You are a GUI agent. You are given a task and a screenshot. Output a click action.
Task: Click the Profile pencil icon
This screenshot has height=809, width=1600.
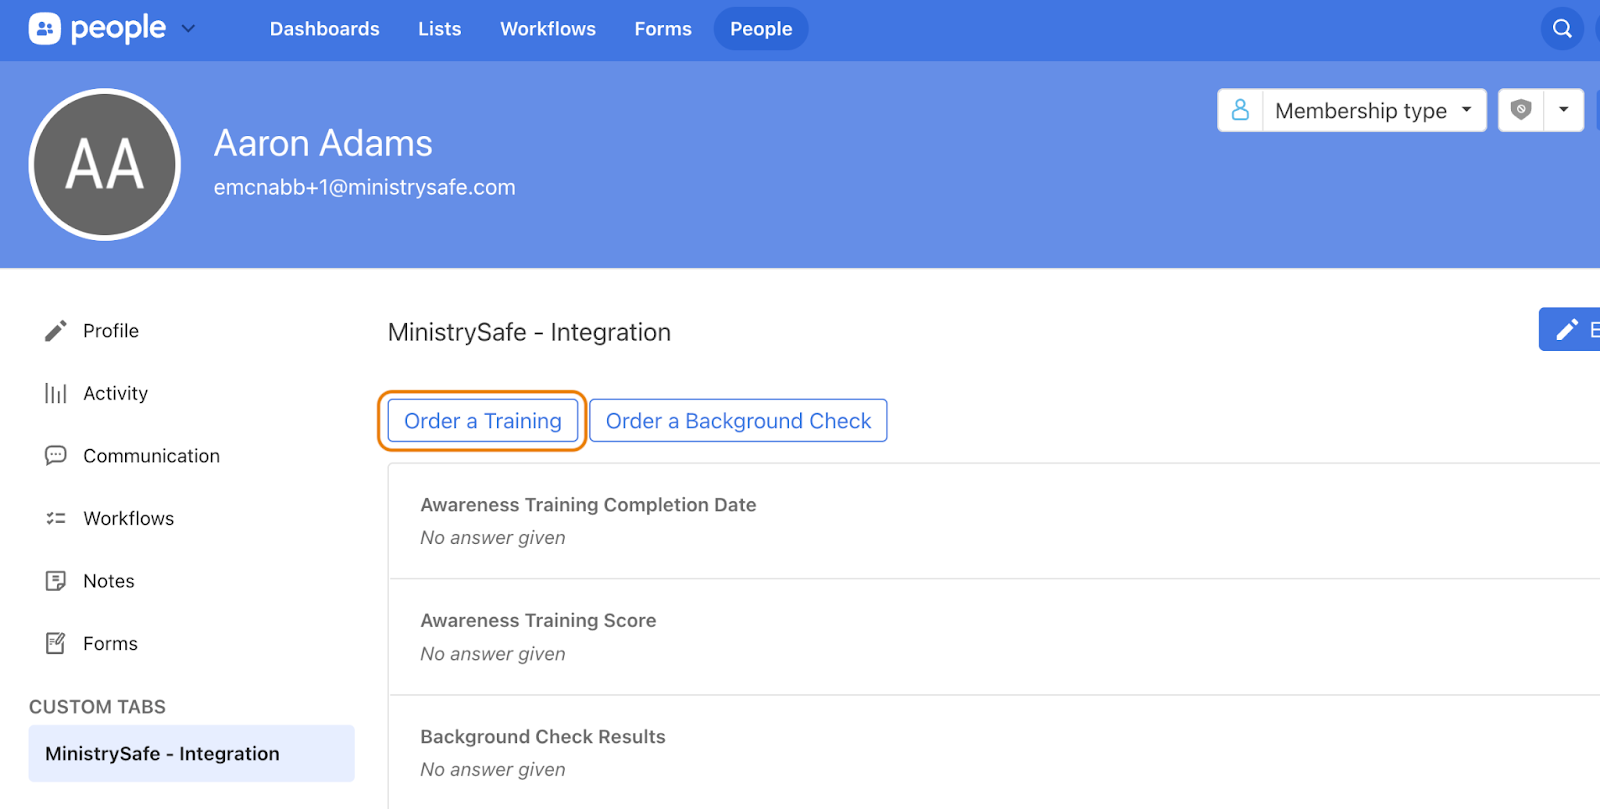[56, 331]
